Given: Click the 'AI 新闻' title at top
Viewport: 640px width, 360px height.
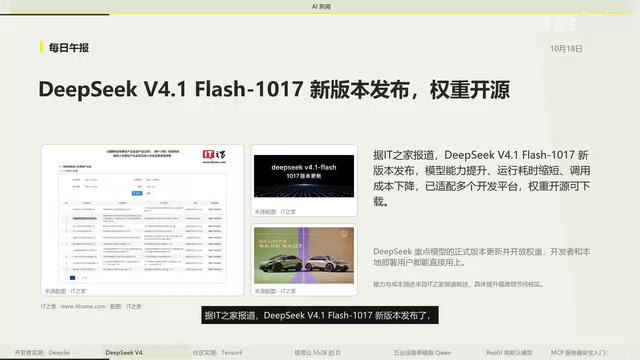Looking at the screenshot, I should tap(321, 7).
